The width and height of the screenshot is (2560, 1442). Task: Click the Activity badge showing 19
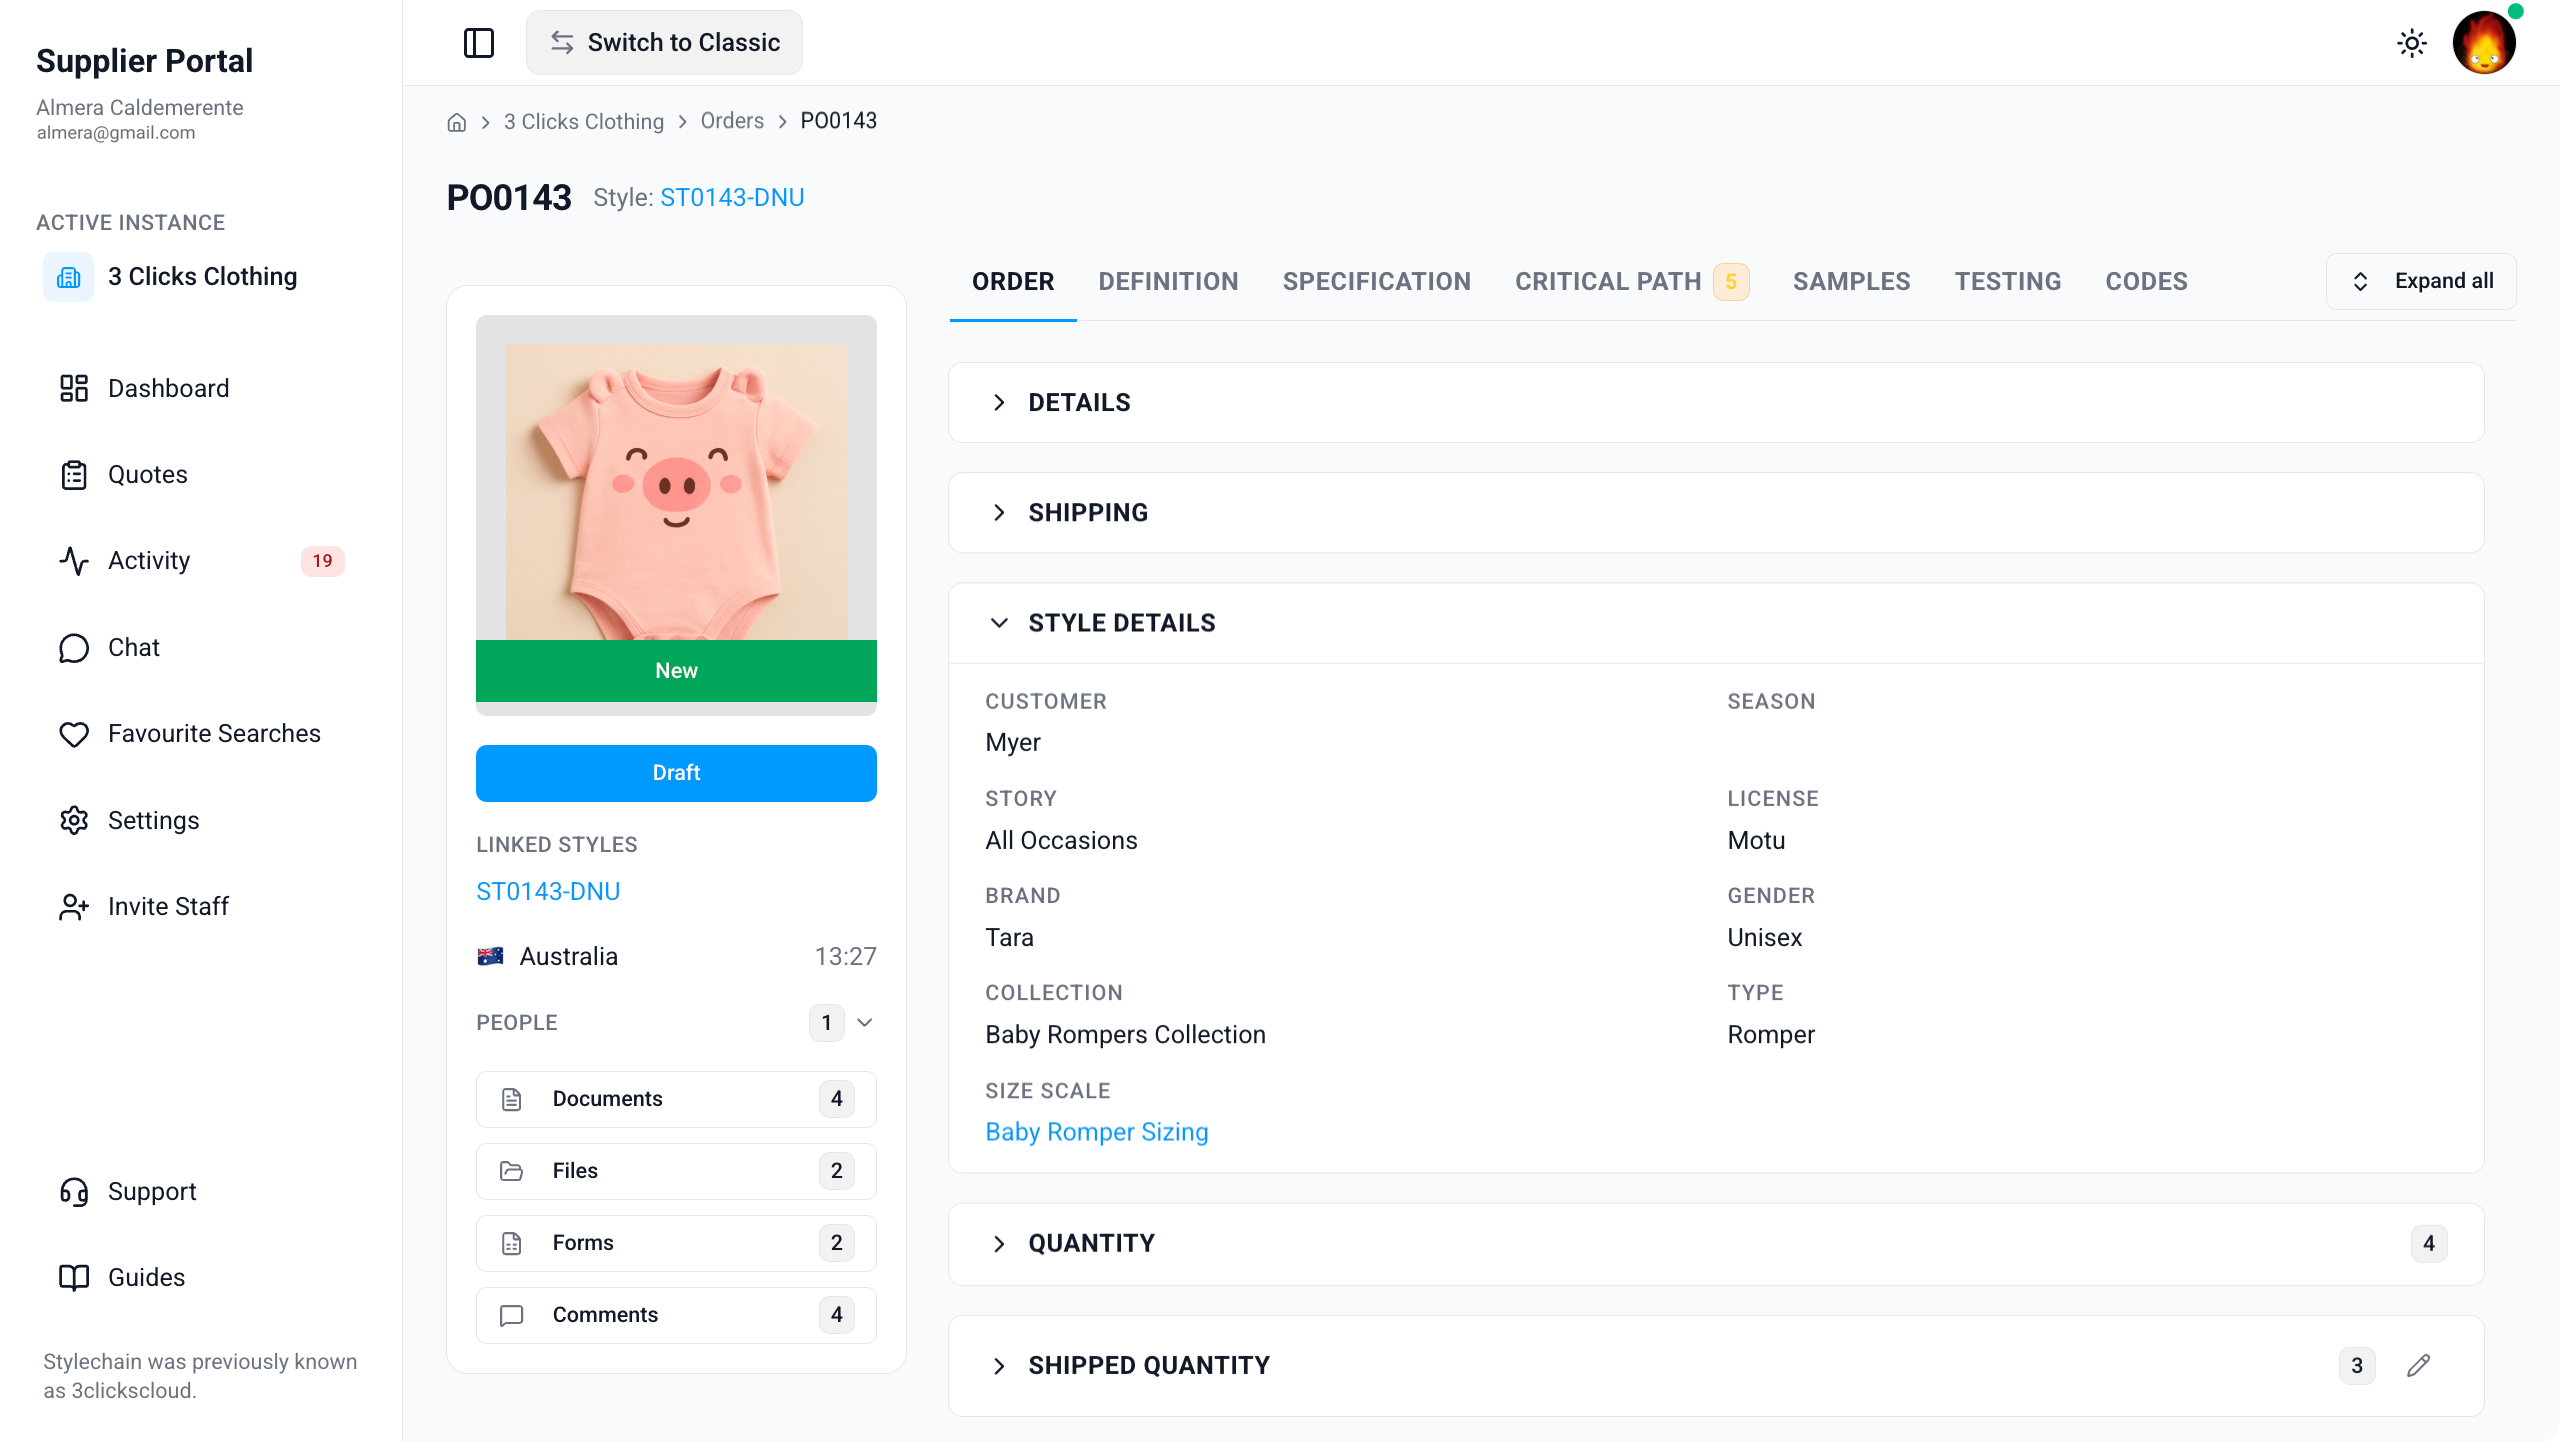click(322, 561)
